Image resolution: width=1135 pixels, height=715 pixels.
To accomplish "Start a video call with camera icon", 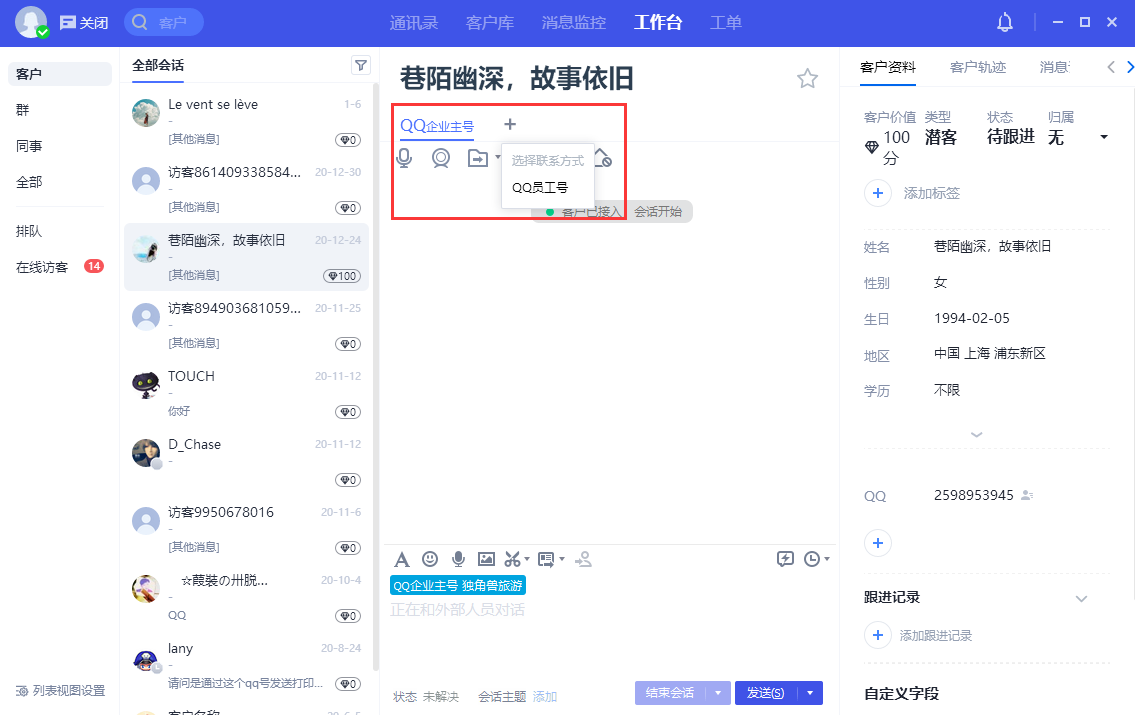I will pos(441,158).
